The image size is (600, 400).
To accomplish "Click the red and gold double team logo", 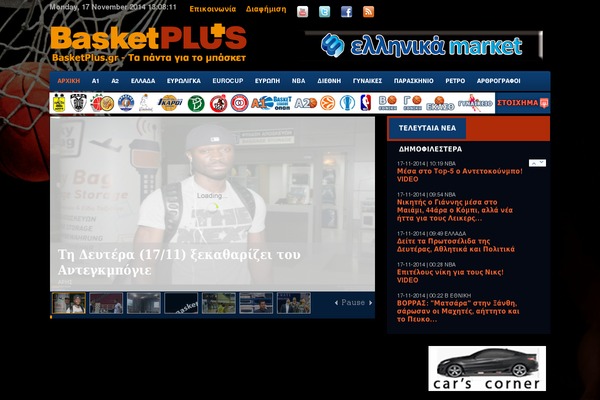I will click(103, 103).
